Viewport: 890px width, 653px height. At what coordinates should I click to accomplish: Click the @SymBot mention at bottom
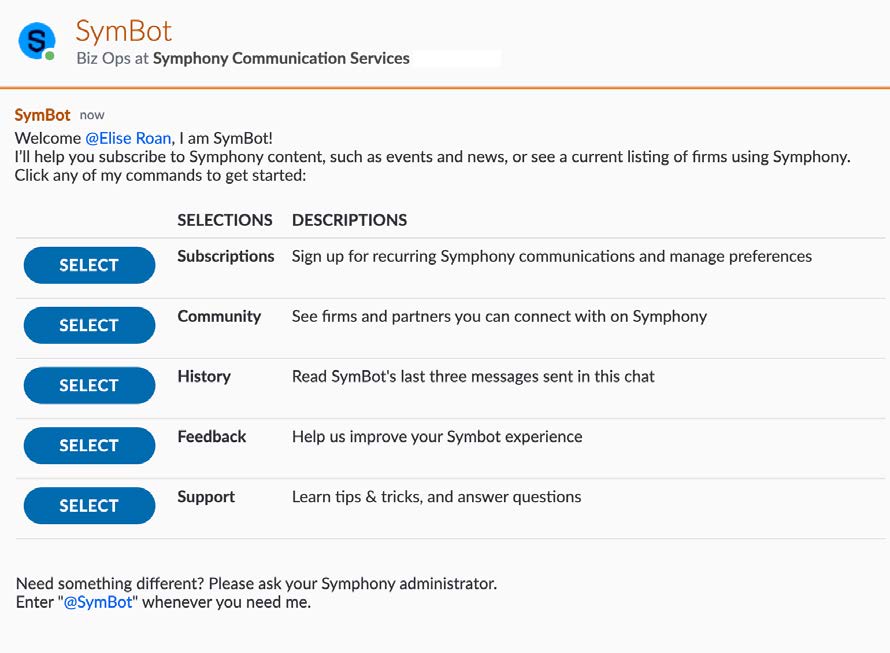(98, 602)
